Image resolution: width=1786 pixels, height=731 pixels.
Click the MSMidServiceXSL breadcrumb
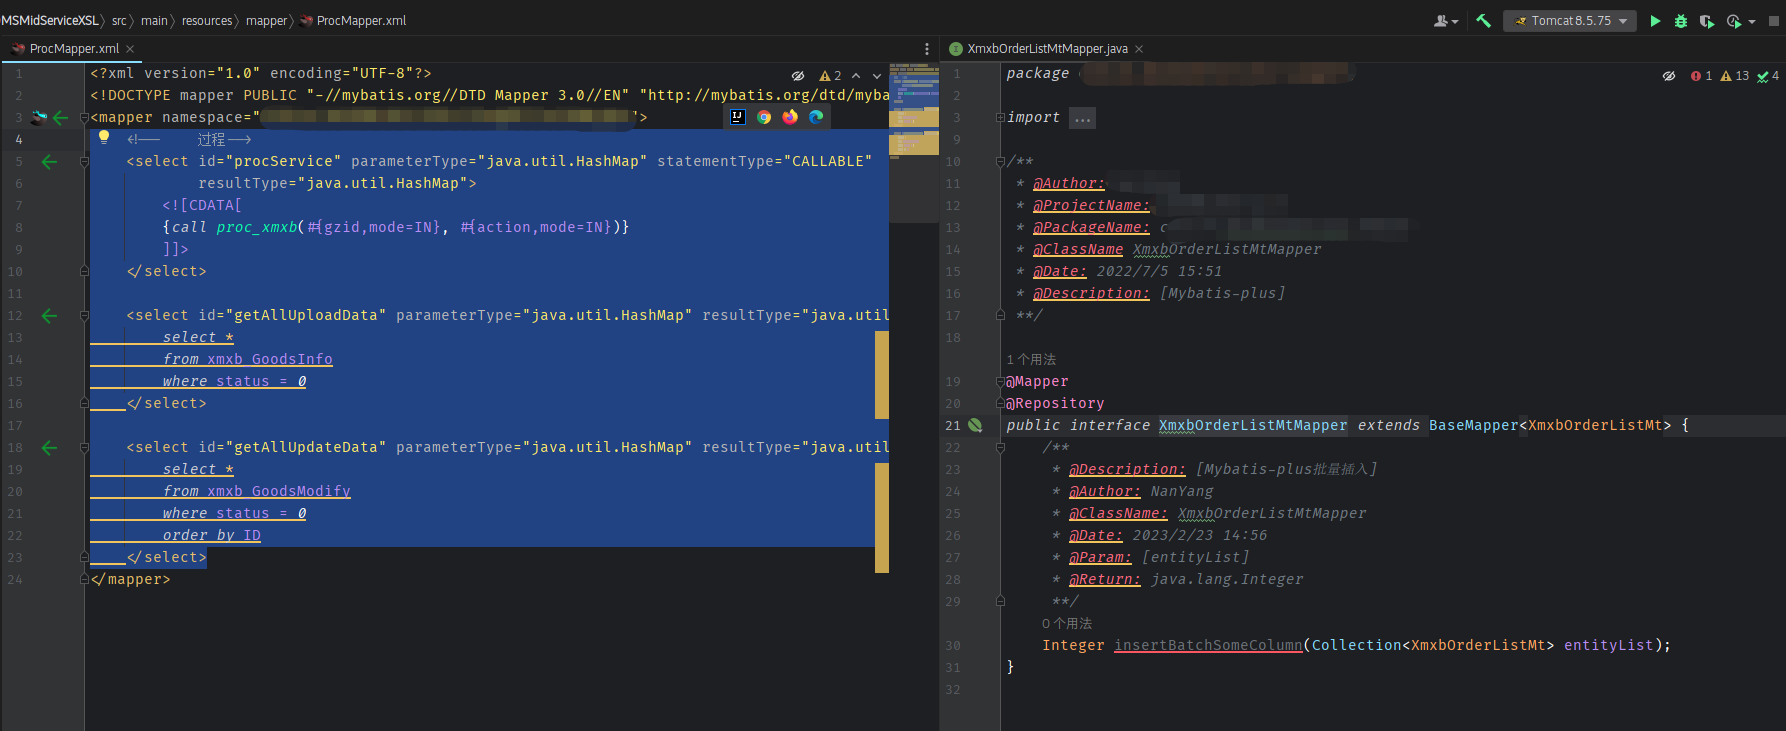pos(49,20)
